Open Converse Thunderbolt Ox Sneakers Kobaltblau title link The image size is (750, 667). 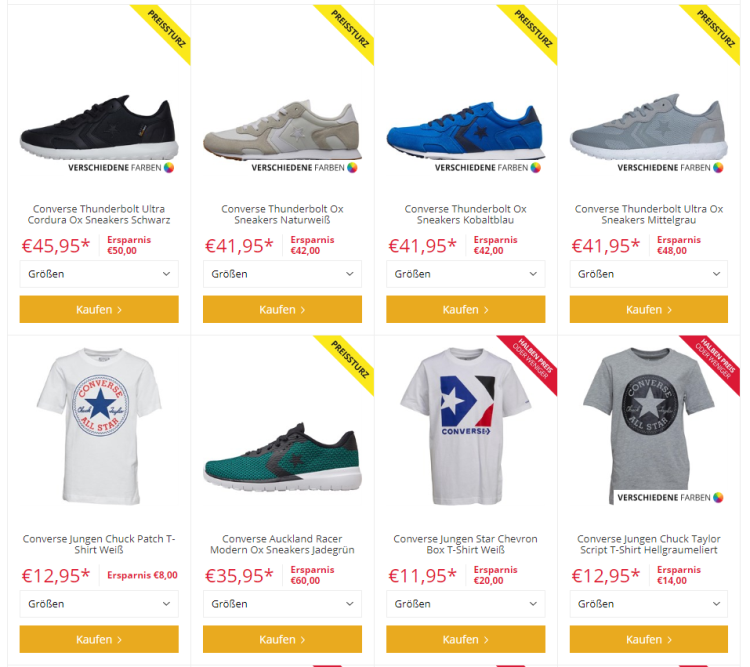point(465,214)
